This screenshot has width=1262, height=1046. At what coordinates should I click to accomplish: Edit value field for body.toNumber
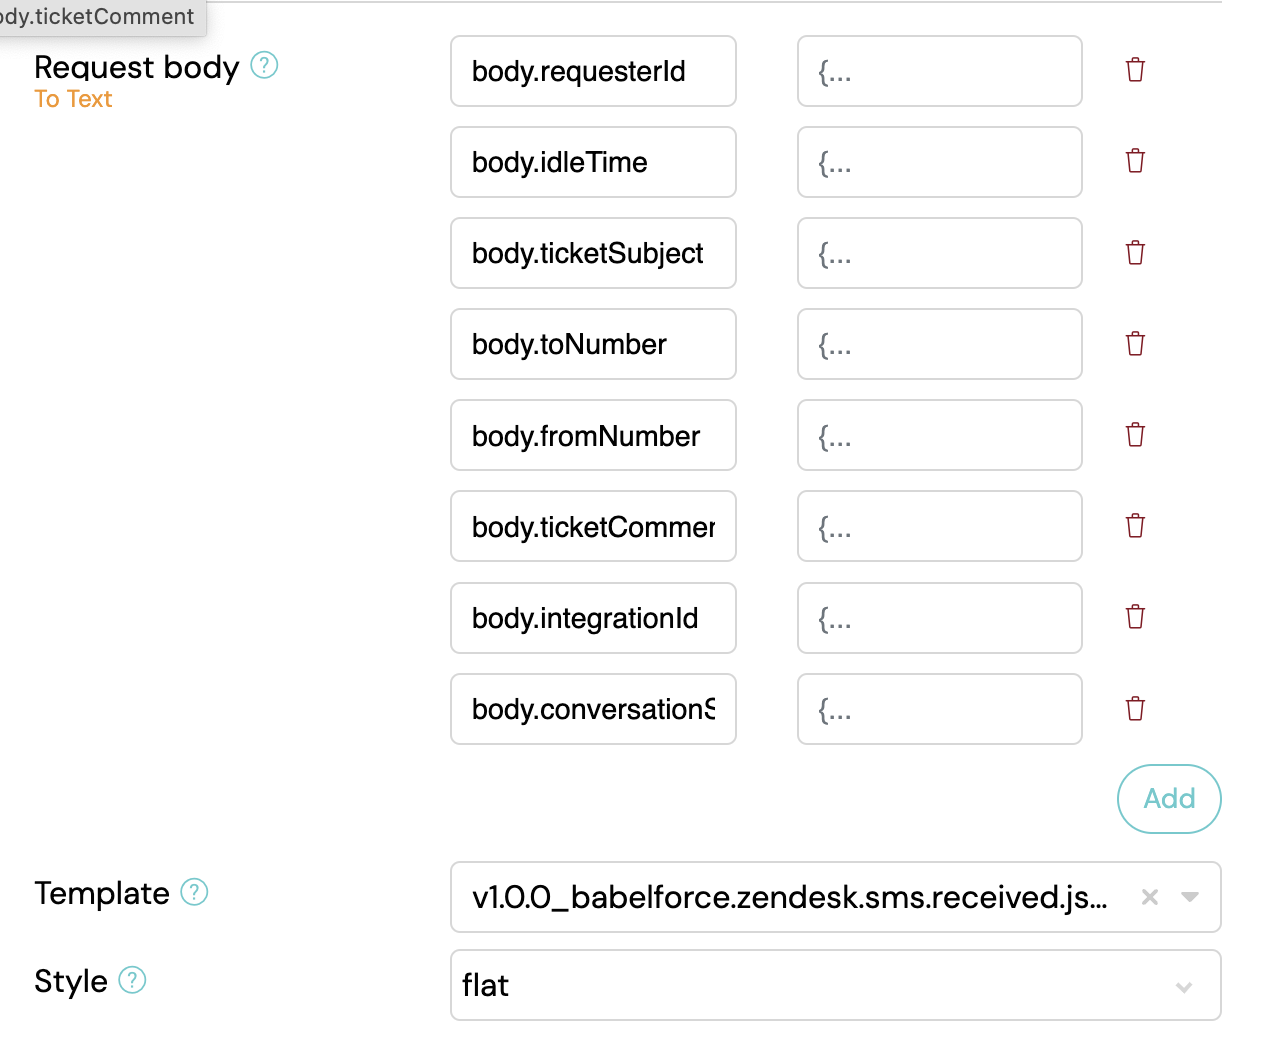click(x=940, y=344)
